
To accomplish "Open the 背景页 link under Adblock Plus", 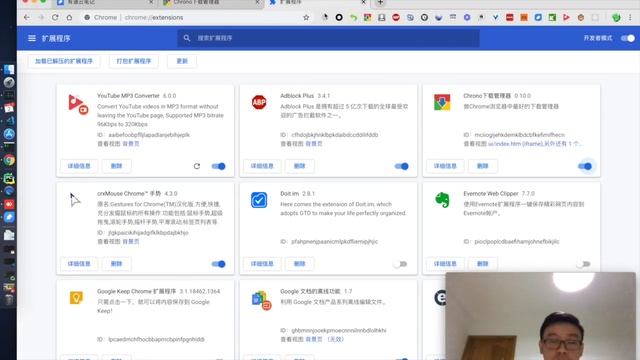I will [x=314, y=144].
